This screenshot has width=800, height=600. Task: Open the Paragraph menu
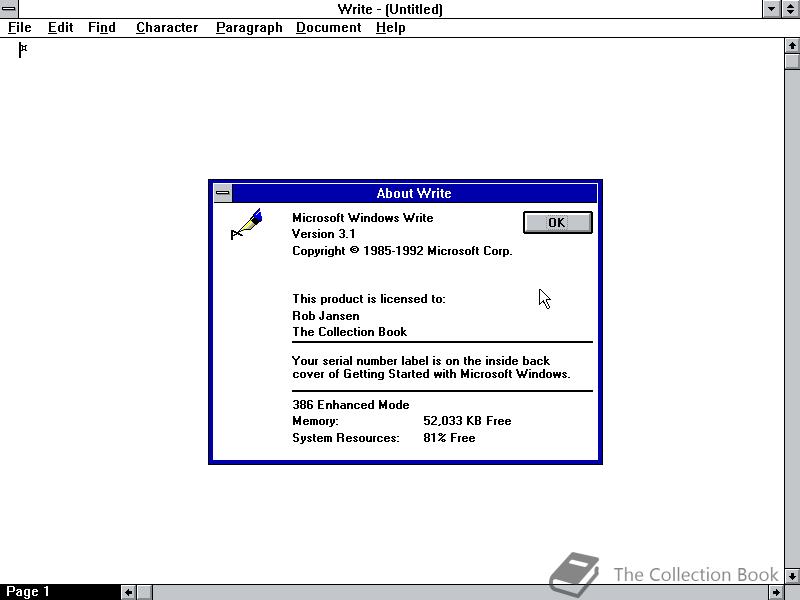tap(249, 28)
